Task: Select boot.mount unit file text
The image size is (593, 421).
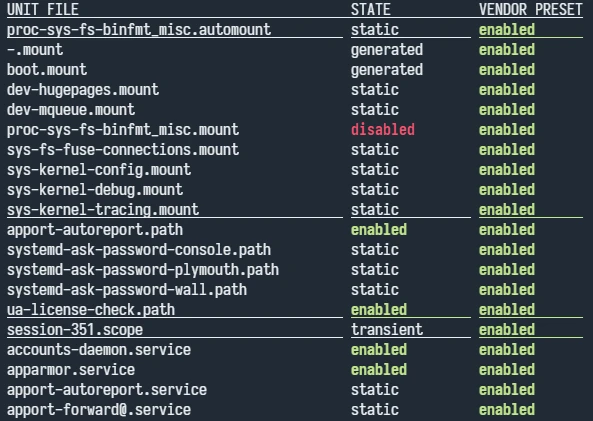Action: [47, 70]
